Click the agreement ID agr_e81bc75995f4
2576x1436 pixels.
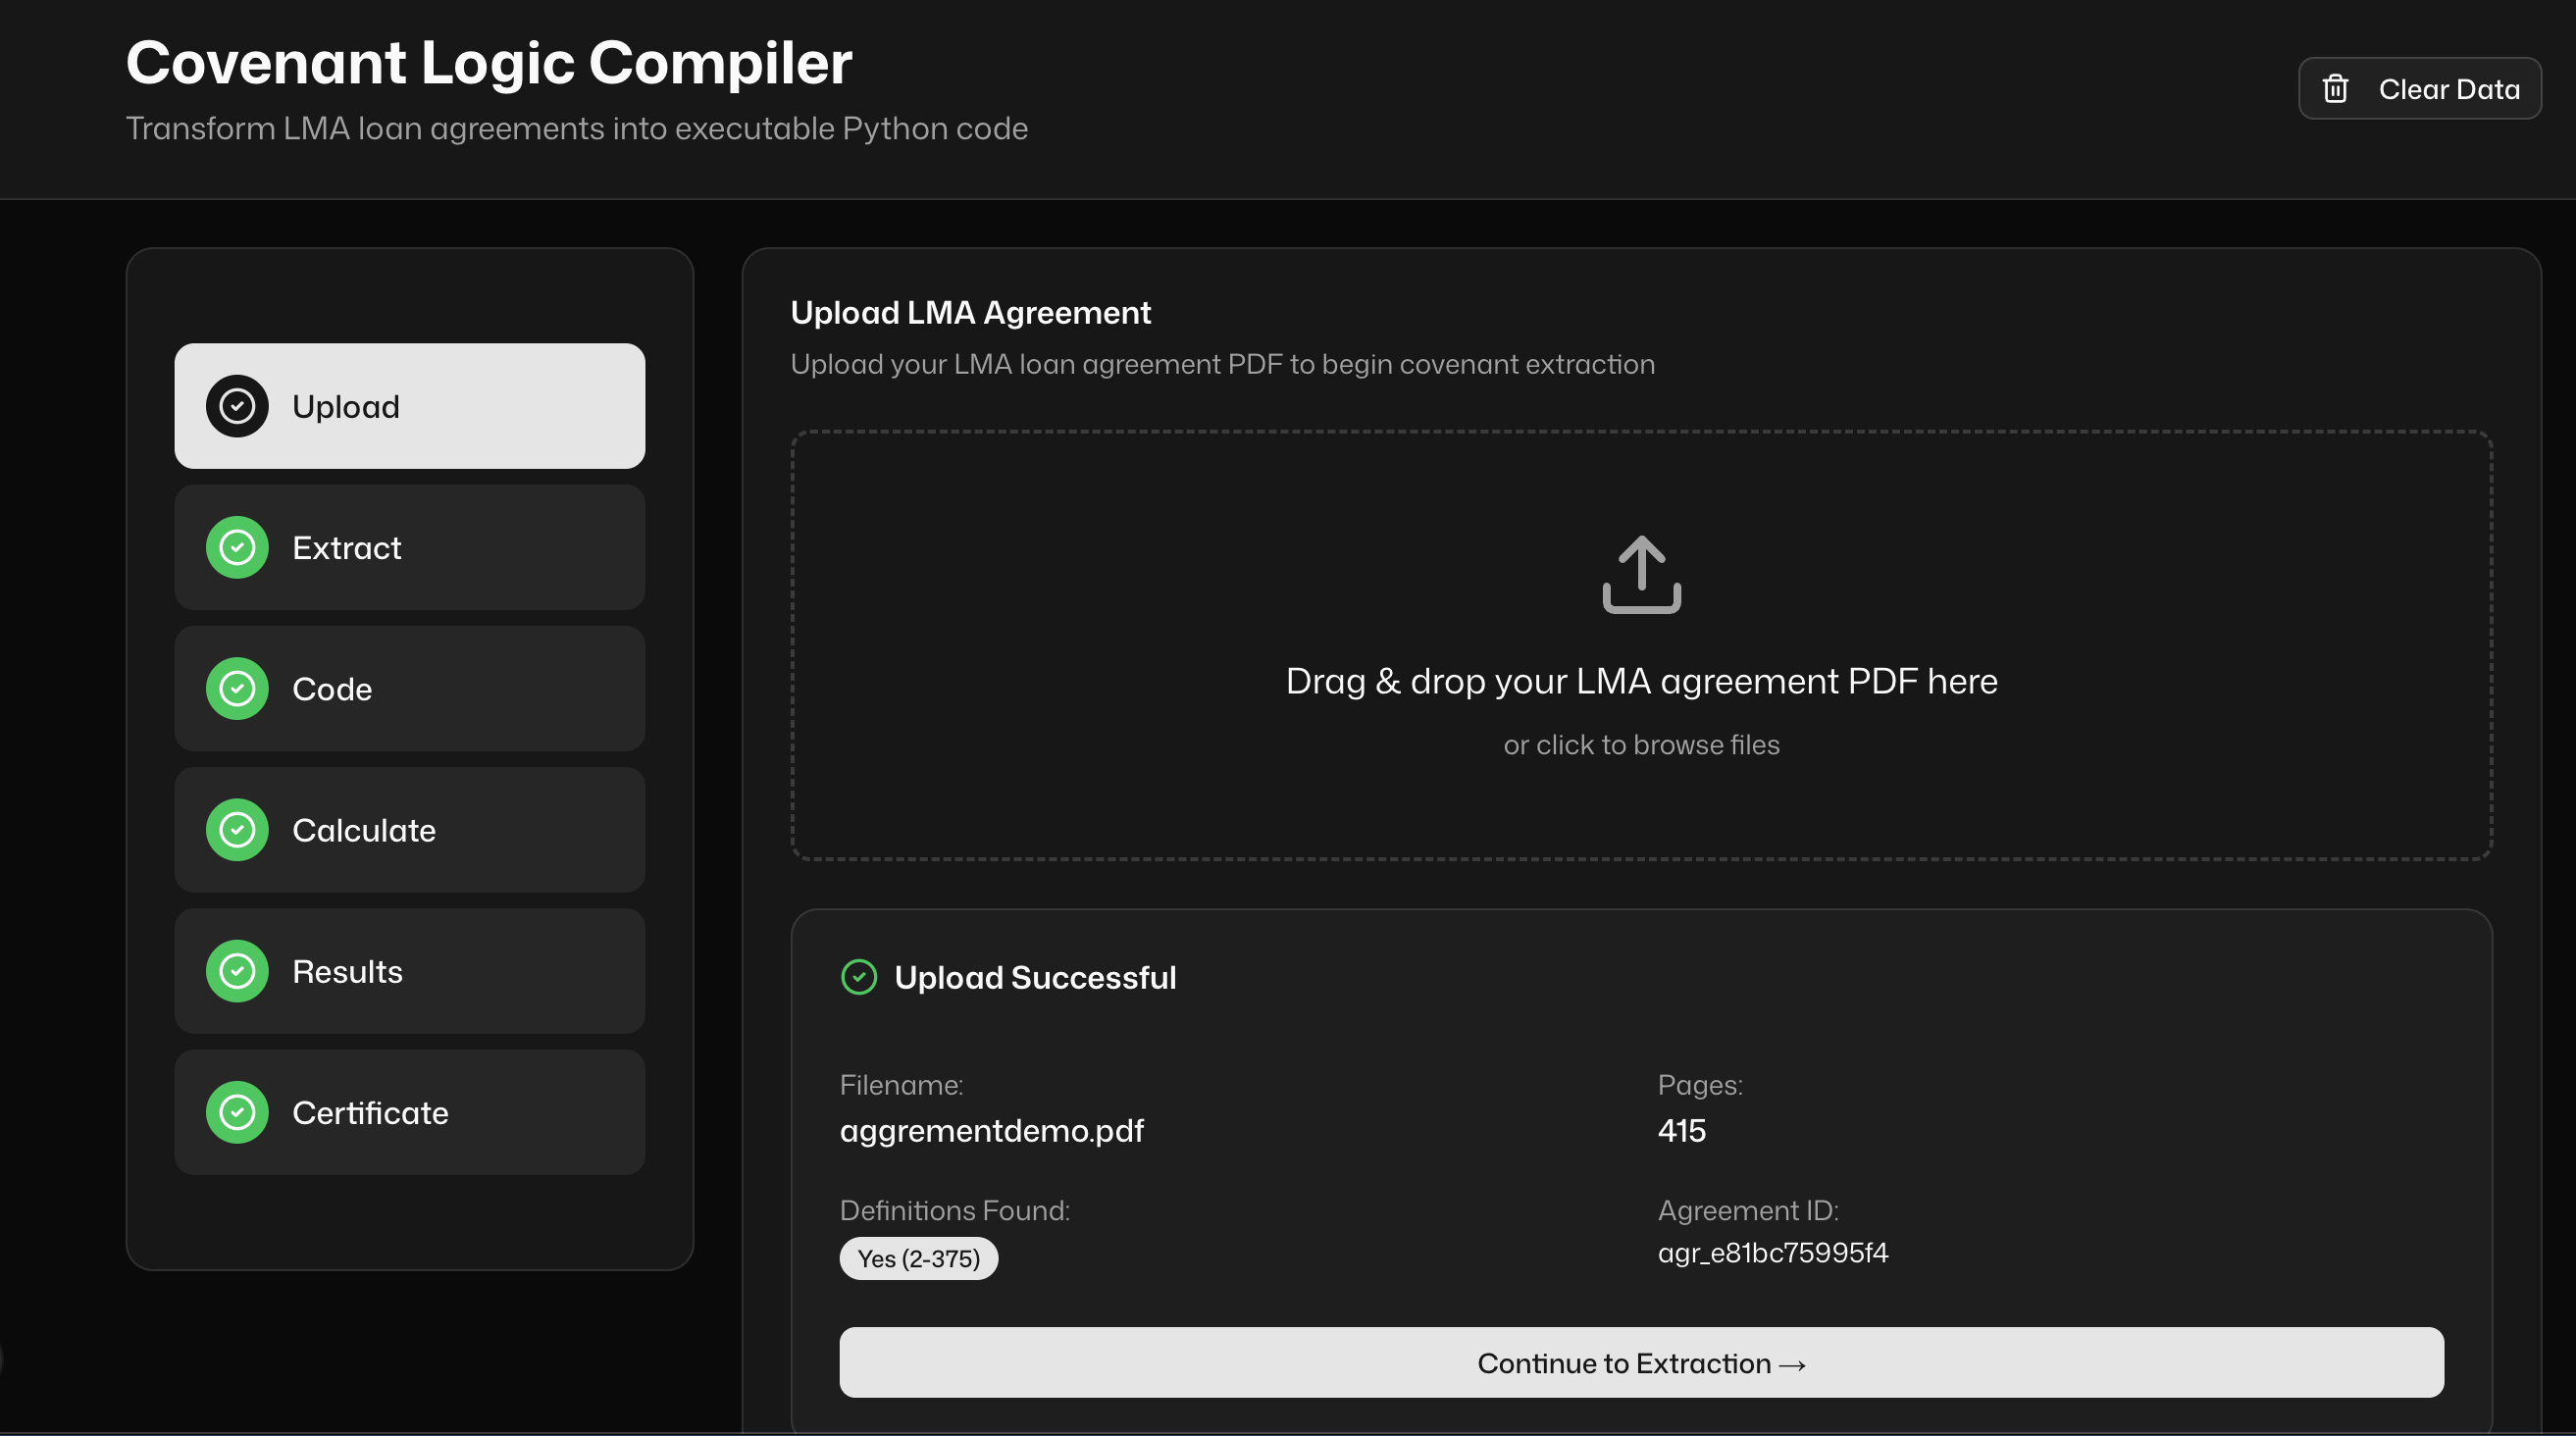point(1772,1253)
